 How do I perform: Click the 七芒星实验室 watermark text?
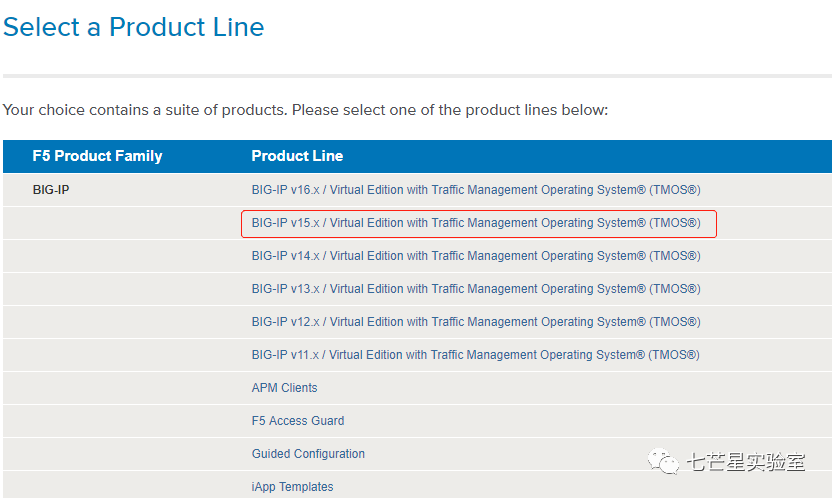(746, 462)
